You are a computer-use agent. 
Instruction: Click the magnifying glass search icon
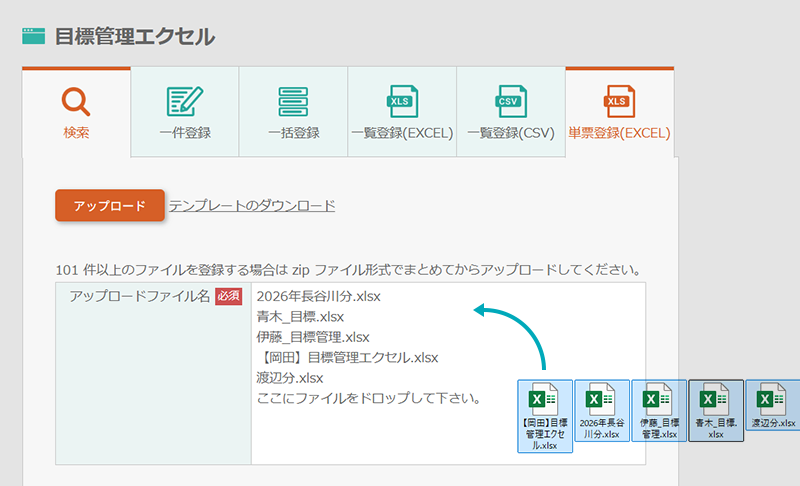[x=76, y=101]
